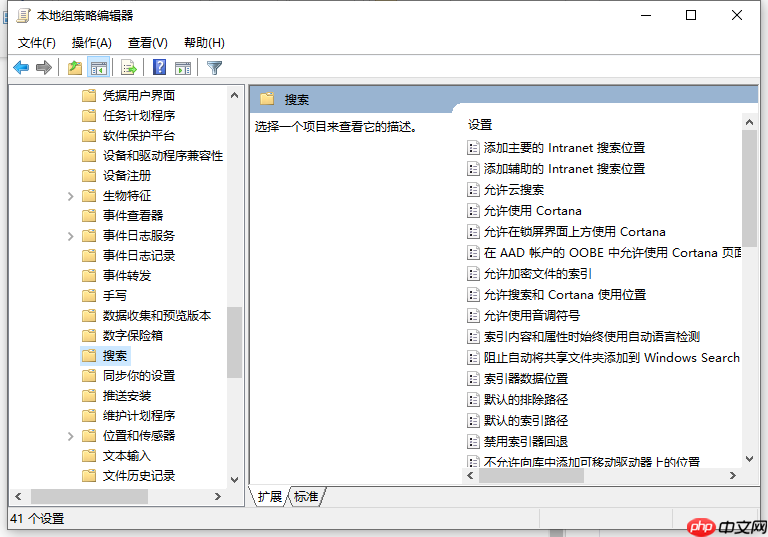Click settings list horizontal scroll right arrow
Image resolution: width=768 pixels, height=537 pixels.
(x=733, y=476)
